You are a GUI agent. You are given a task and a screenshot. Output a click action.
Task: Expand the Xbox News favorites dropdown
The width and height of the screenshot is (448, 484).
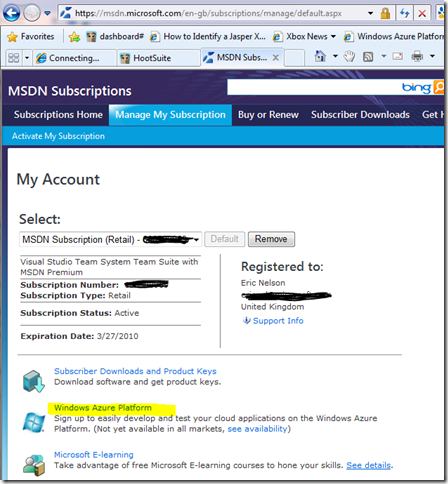[333, 36]
